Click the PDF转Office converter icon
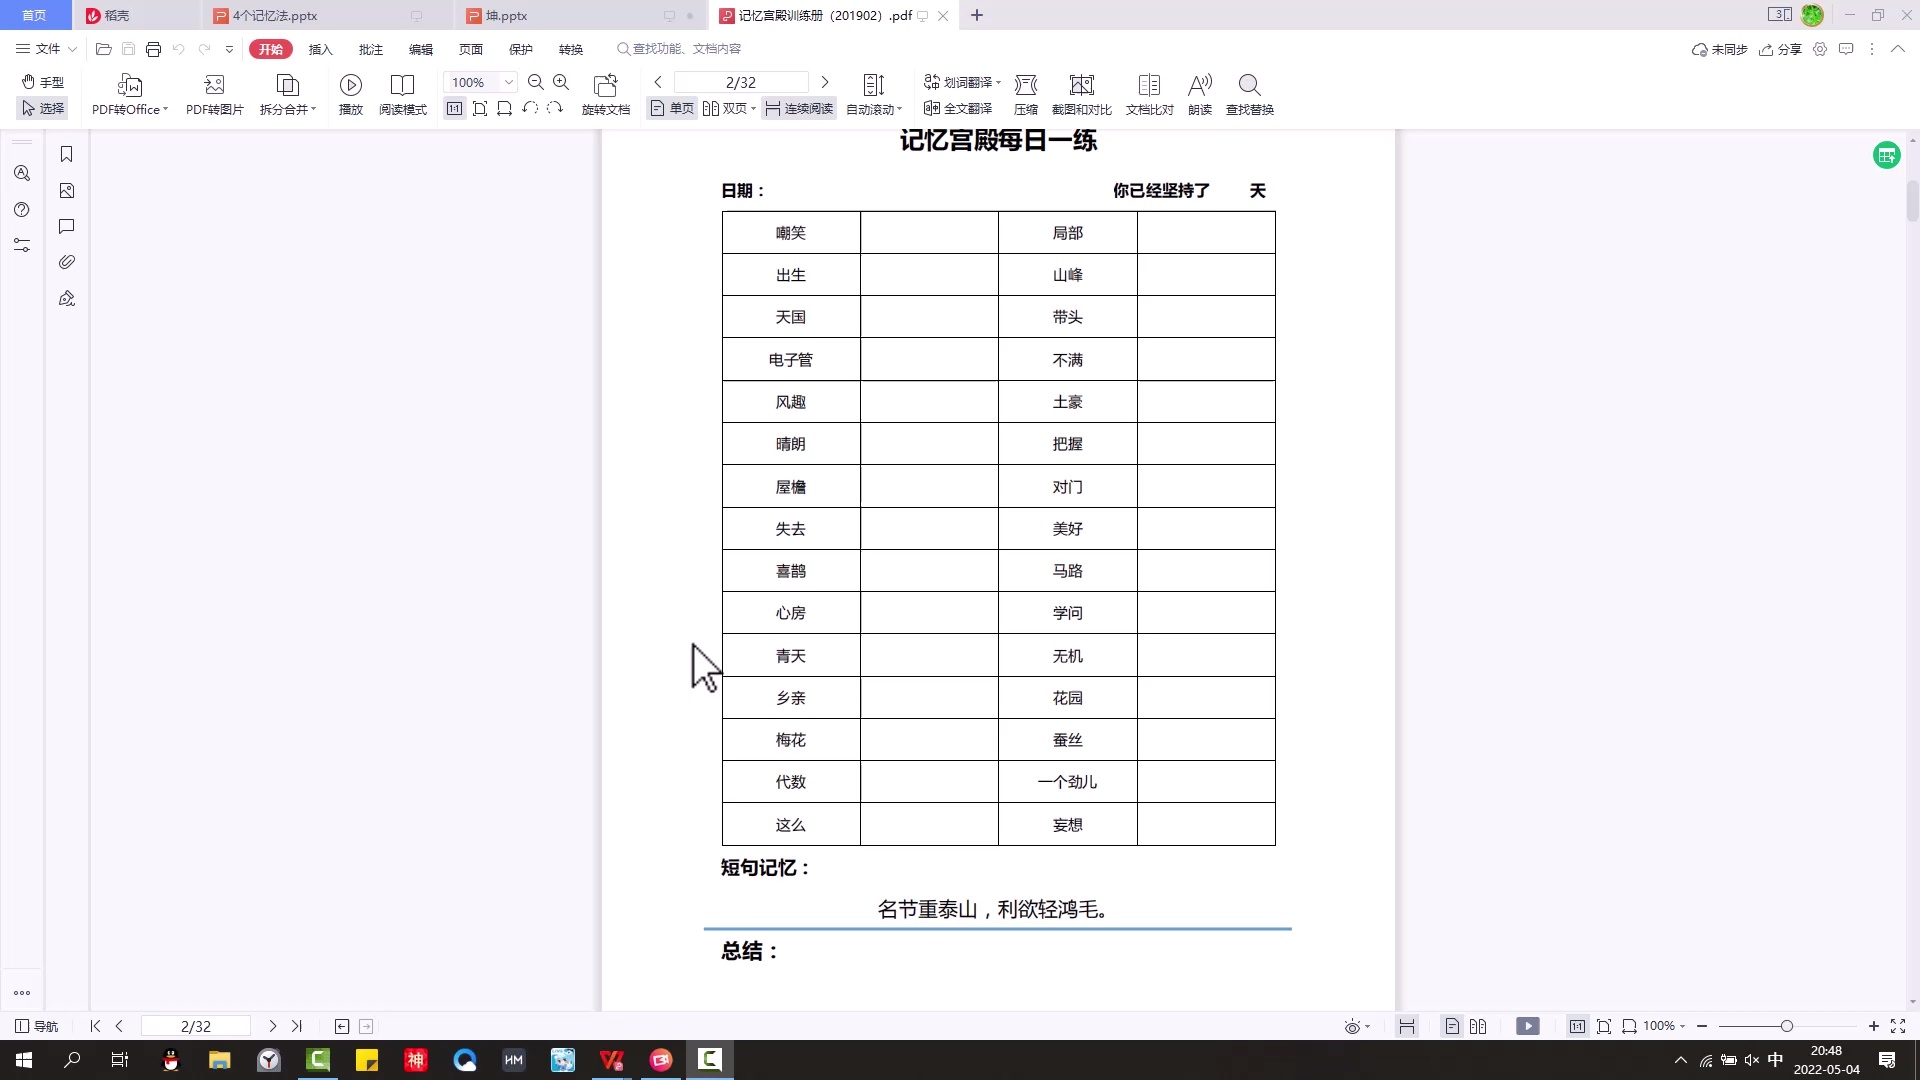Image resolution: width=1920 pixels, height=1080 pixels. (129, 85)
